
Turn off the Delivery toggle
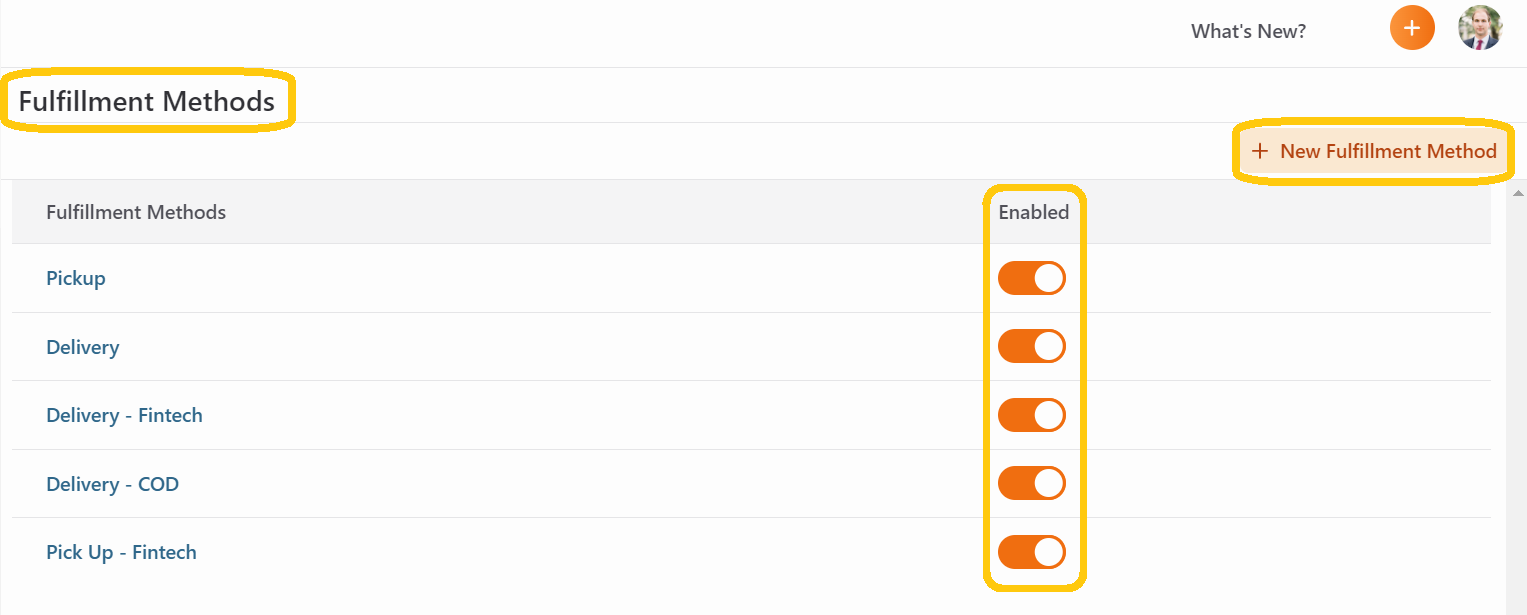point(1032,346)
